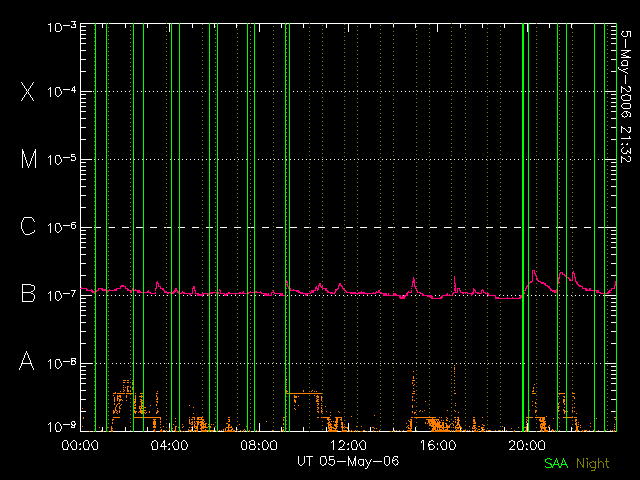Click the 5-May-2006 21:32 timestamp

pos(625,96)
